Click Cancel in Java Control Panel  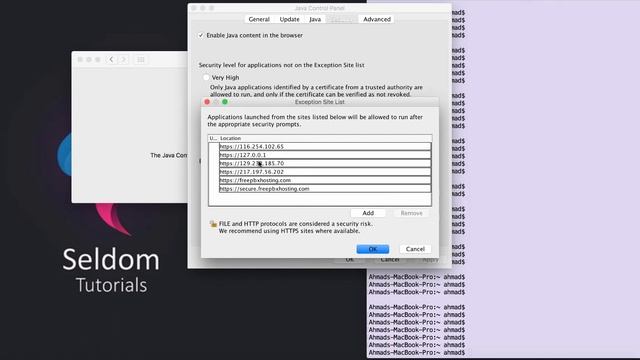pyautogui.click(x=390, y=260)
